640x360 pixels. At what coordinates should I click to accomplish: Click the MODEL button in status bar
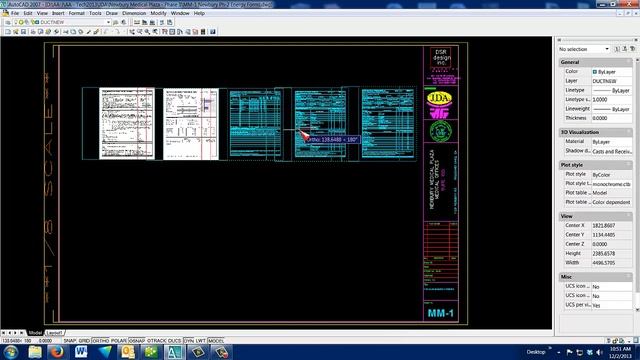(216, 341)
